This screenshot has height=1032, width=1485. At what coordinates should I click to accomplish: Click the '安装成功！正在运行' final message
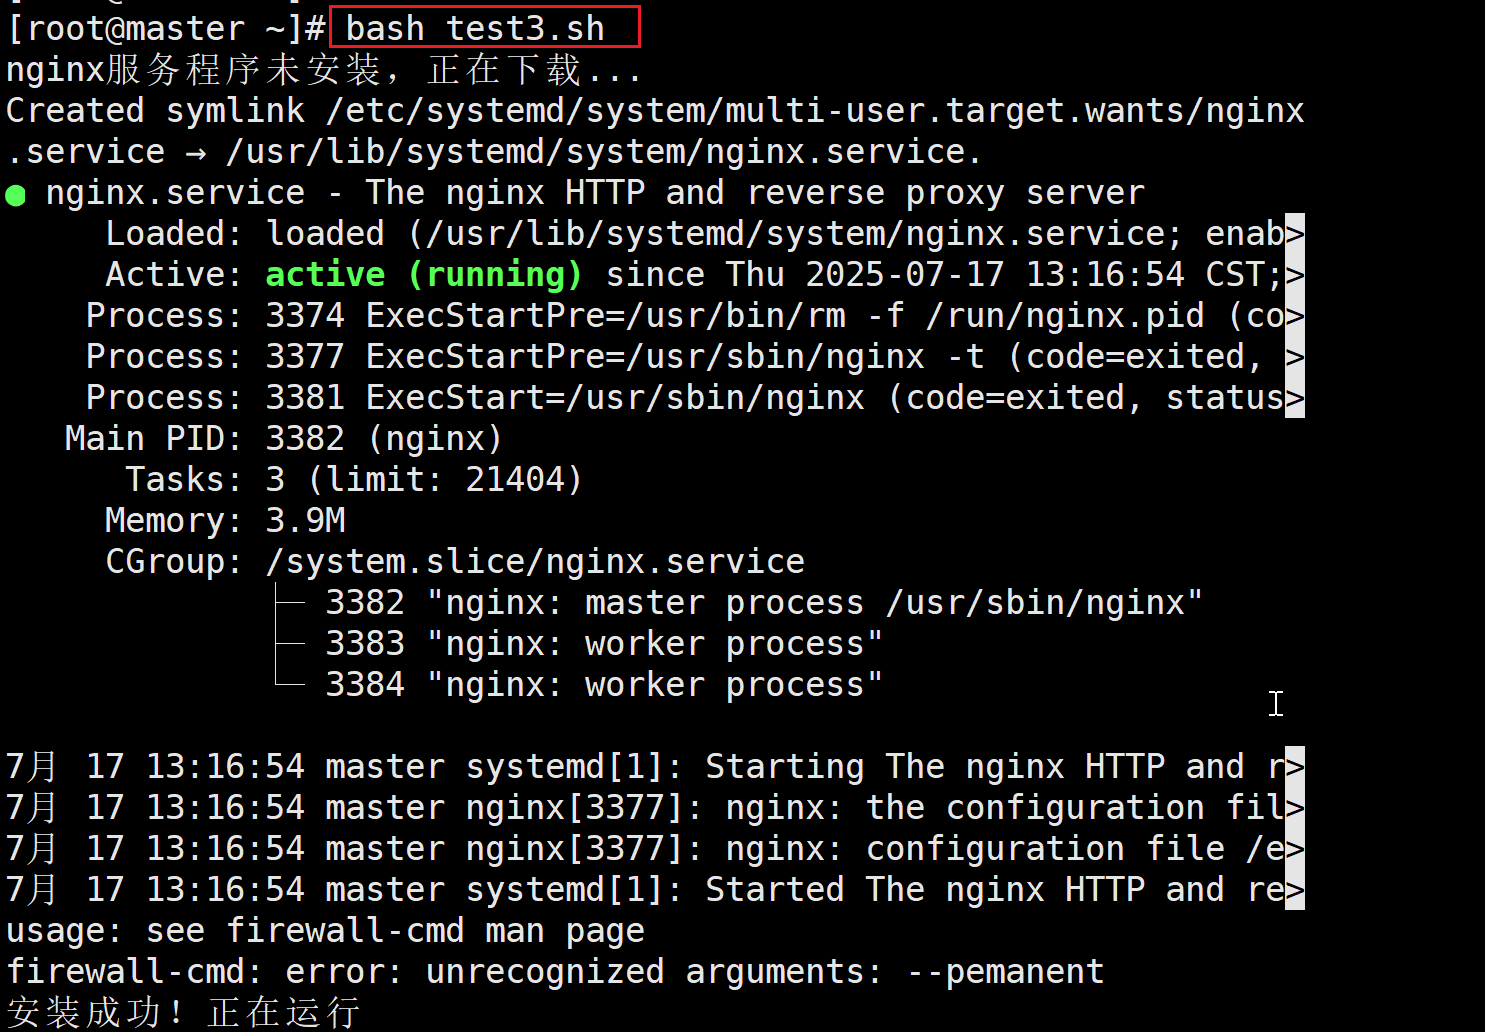pyautogui.click(x=183, y=1012)
